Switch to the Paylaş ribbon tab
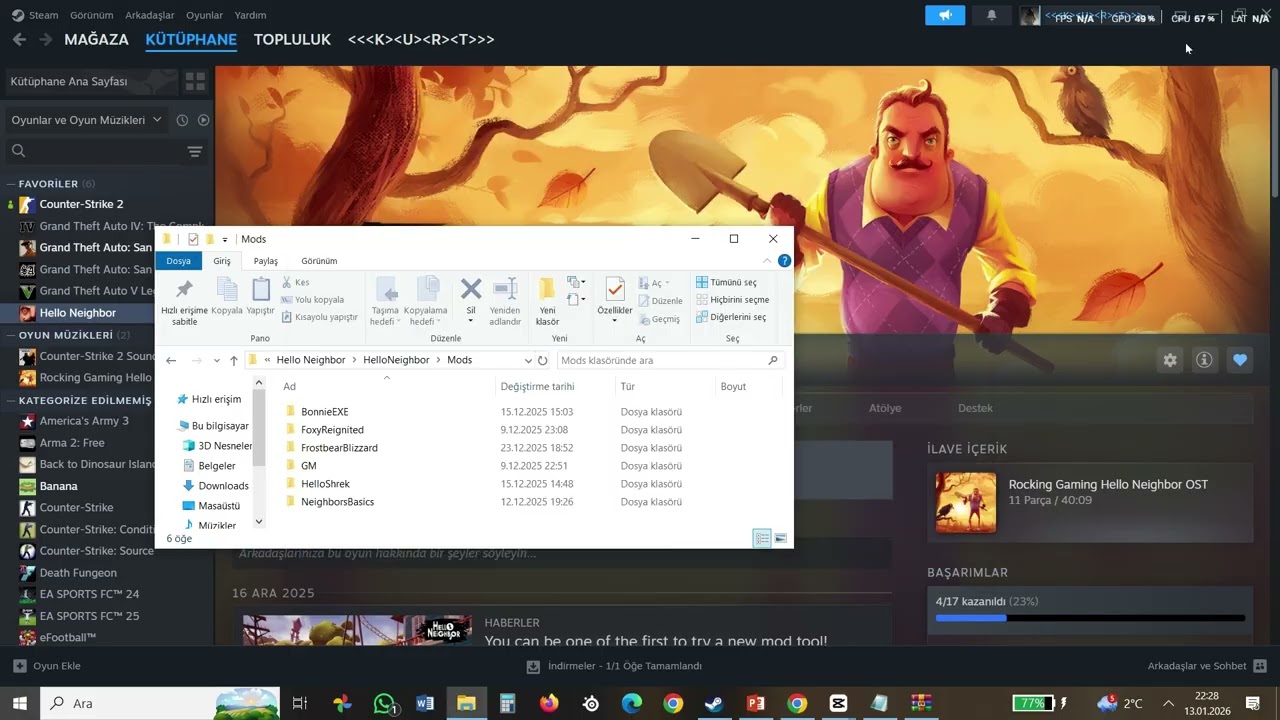 (265, 261)
